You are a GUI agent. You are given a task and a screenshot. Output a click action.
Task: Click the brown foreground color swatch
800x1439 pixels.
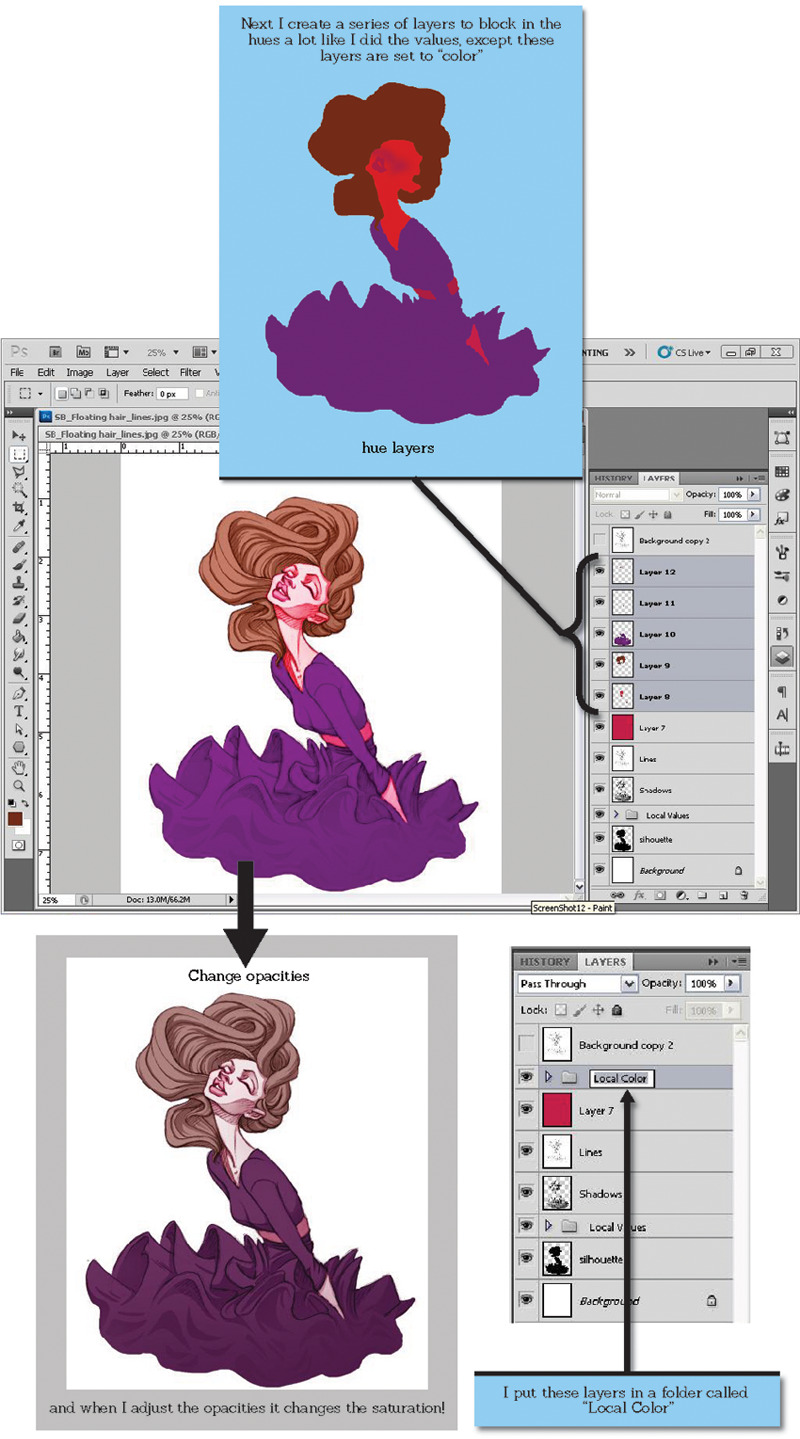tap(15, 819)
